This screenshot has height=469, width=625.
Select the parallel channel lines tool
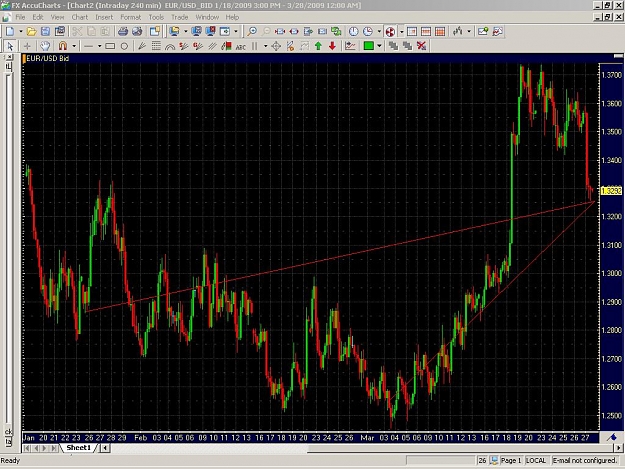tap(212, 46)
